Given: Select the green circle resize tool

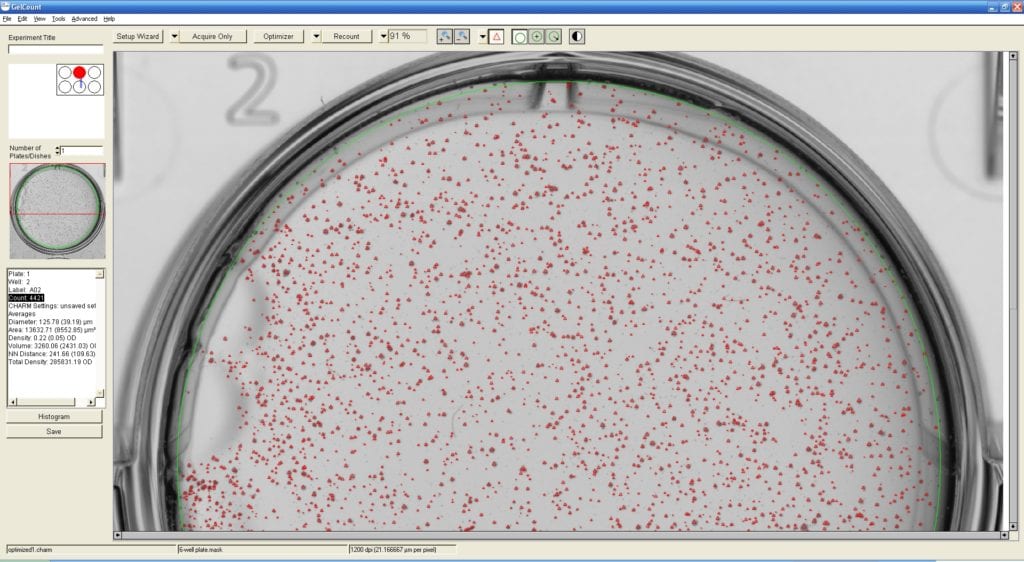Looking at the screenshot, I should point(554,36).
